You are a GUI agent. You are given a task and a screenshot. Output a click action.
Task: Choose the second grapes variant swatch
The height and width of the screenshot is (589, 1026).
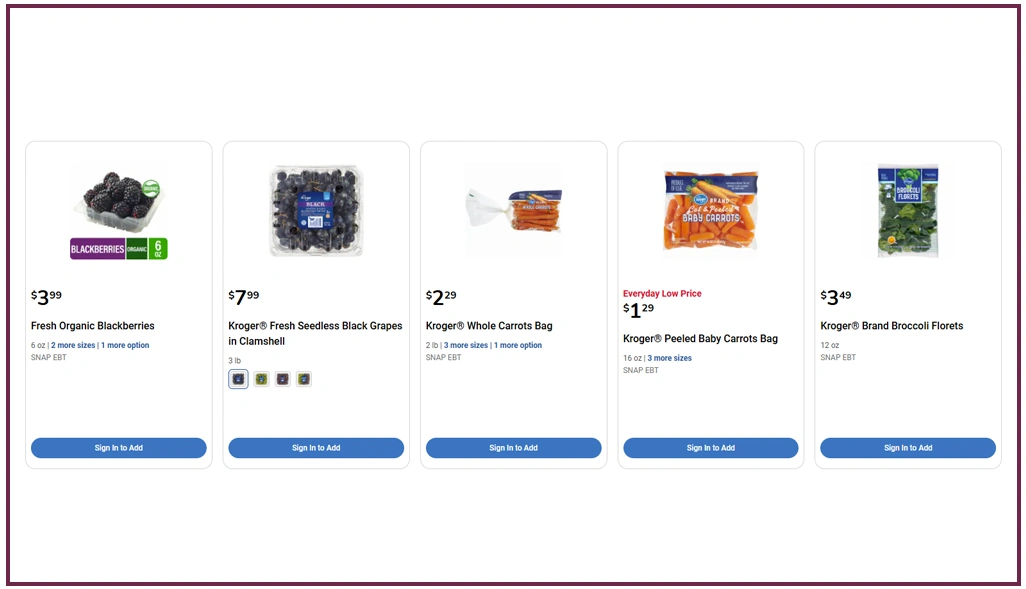(x=261, y=379)
